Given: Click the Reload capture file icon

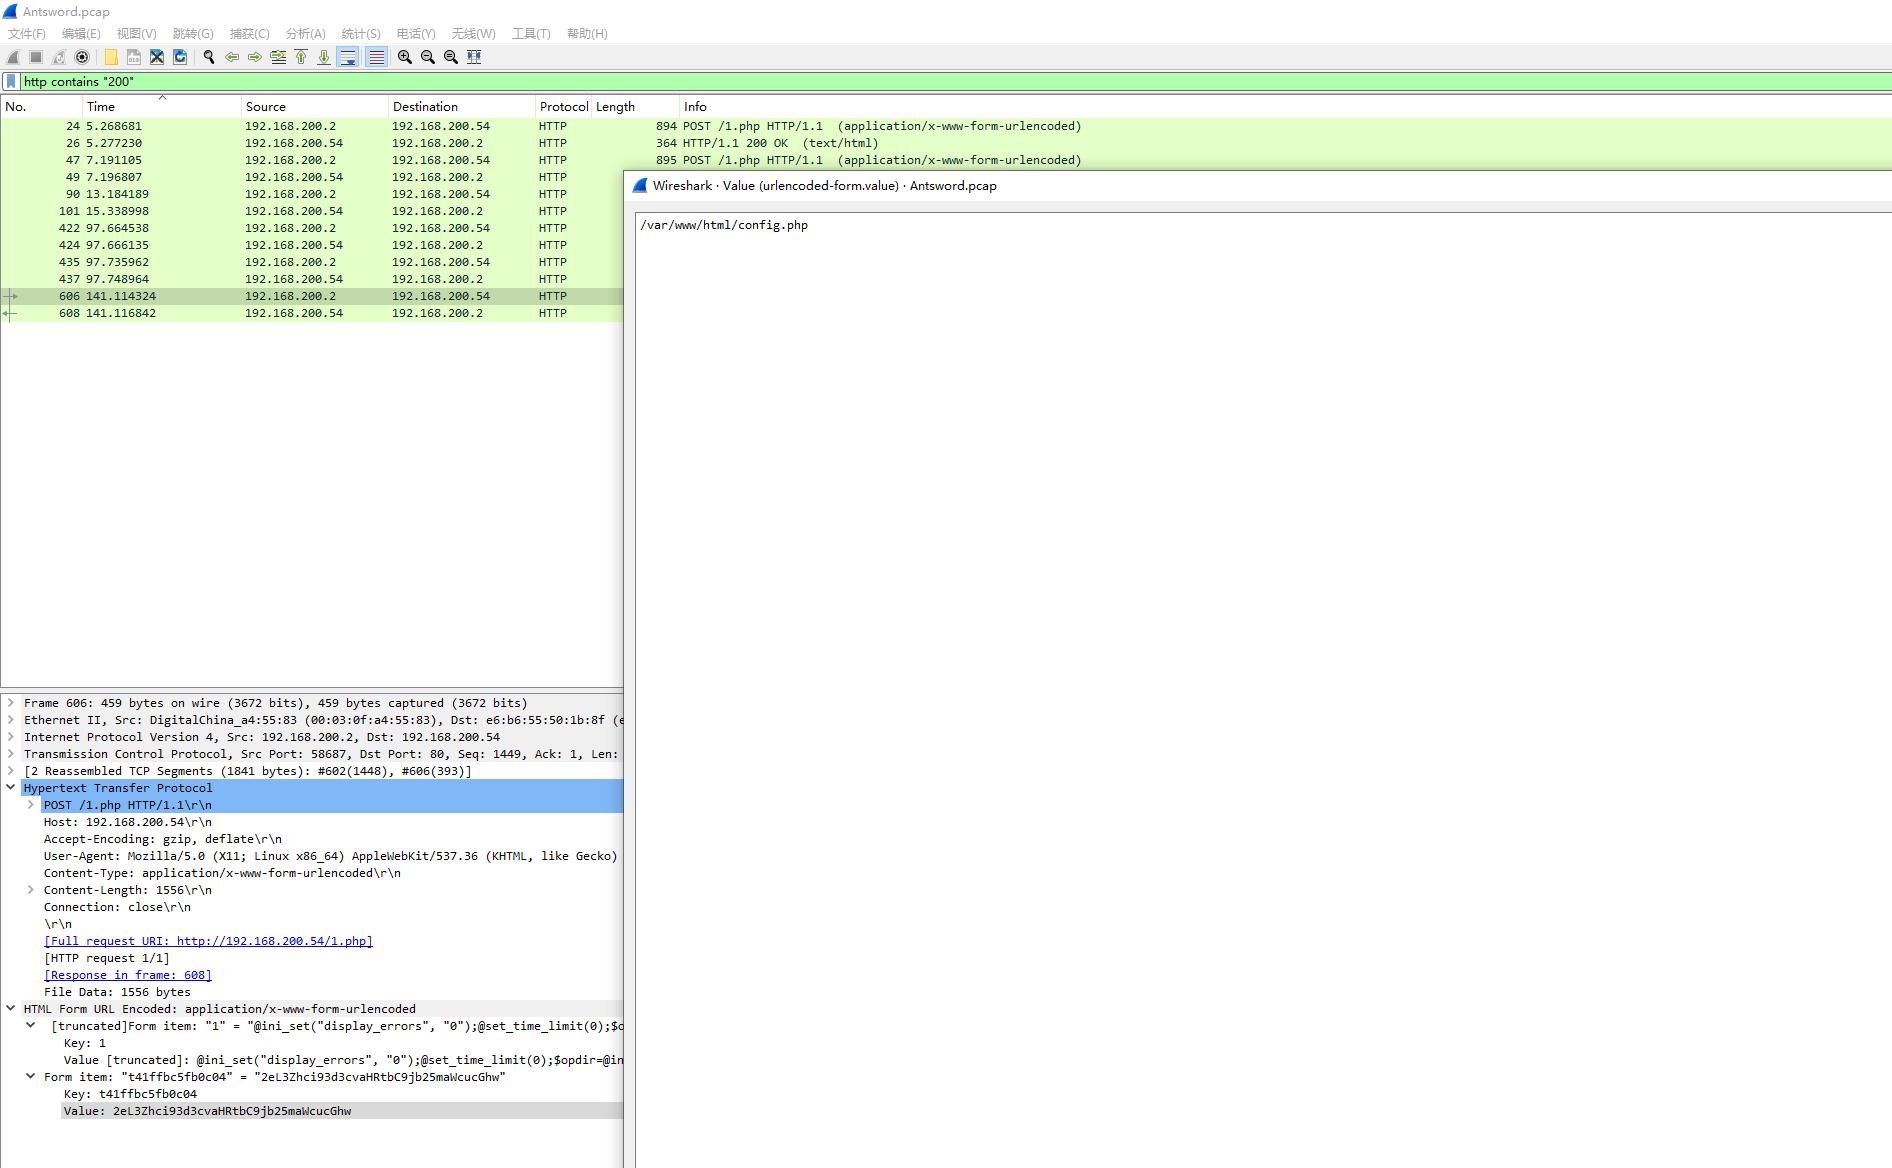Looking at the screenshot, I should point(180,57).
